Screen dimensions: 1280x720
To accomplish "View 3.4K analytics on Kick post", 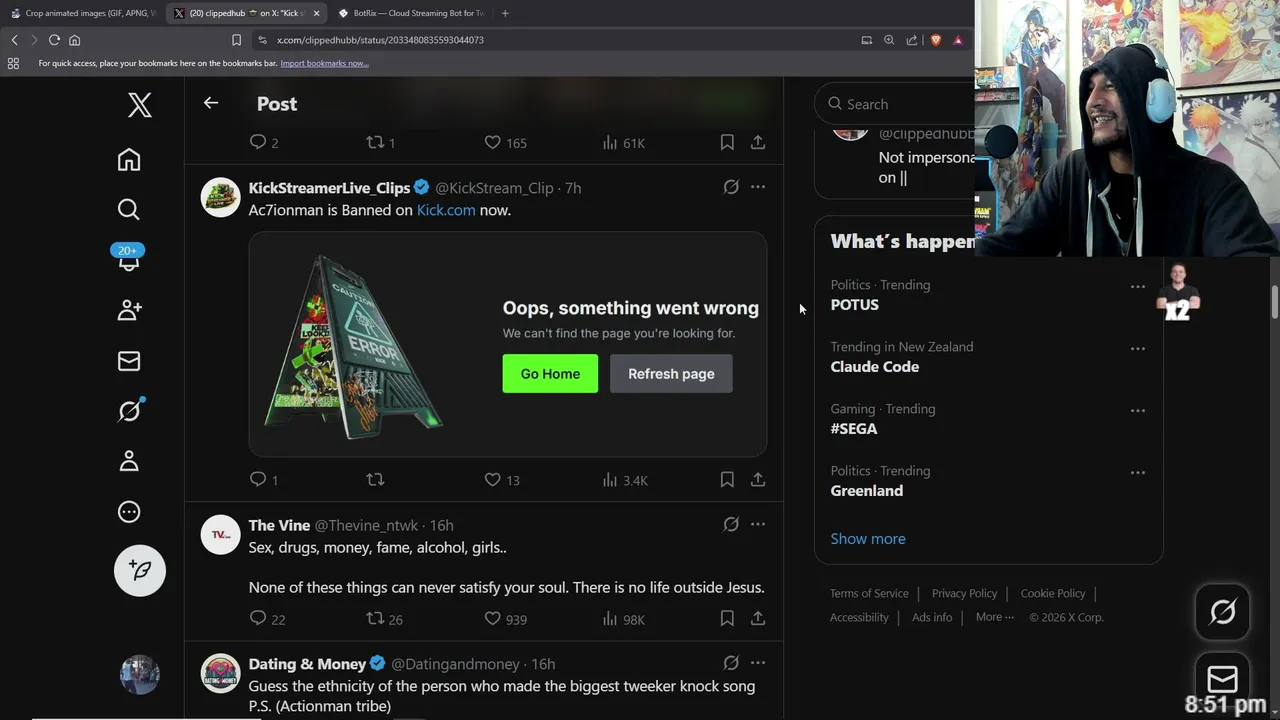I will pos(625,480).
